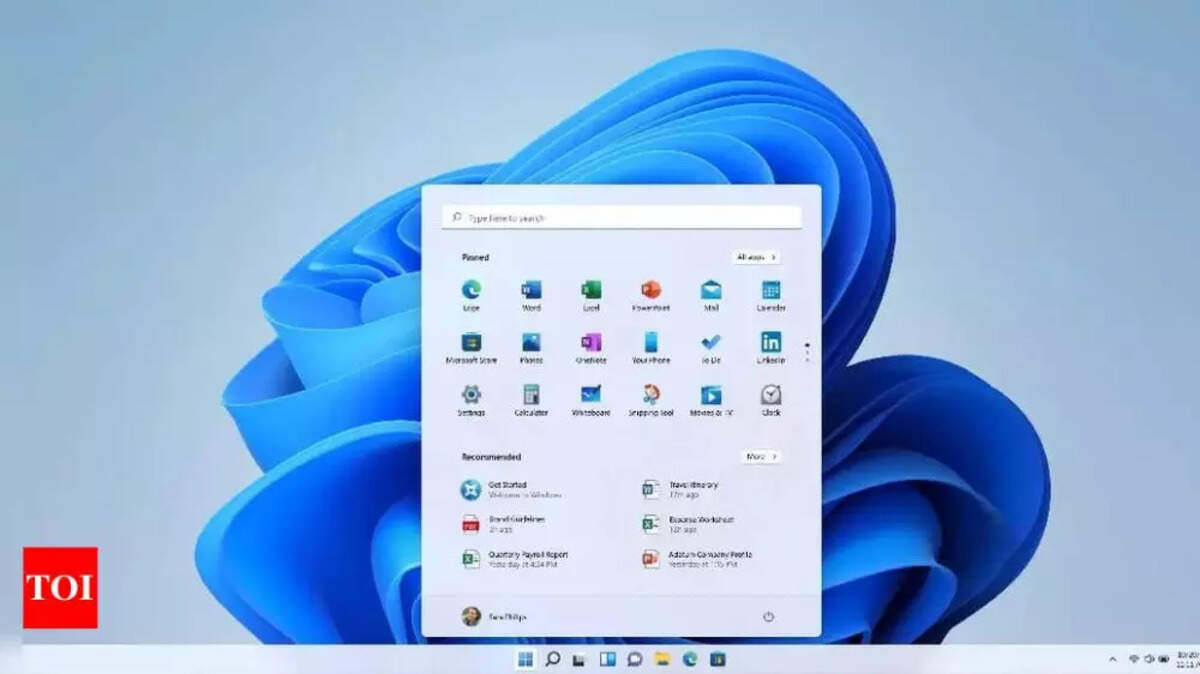The height and width of the screenshot is (674, 1200).
Task: Open the user account profile
Action: 494,617
